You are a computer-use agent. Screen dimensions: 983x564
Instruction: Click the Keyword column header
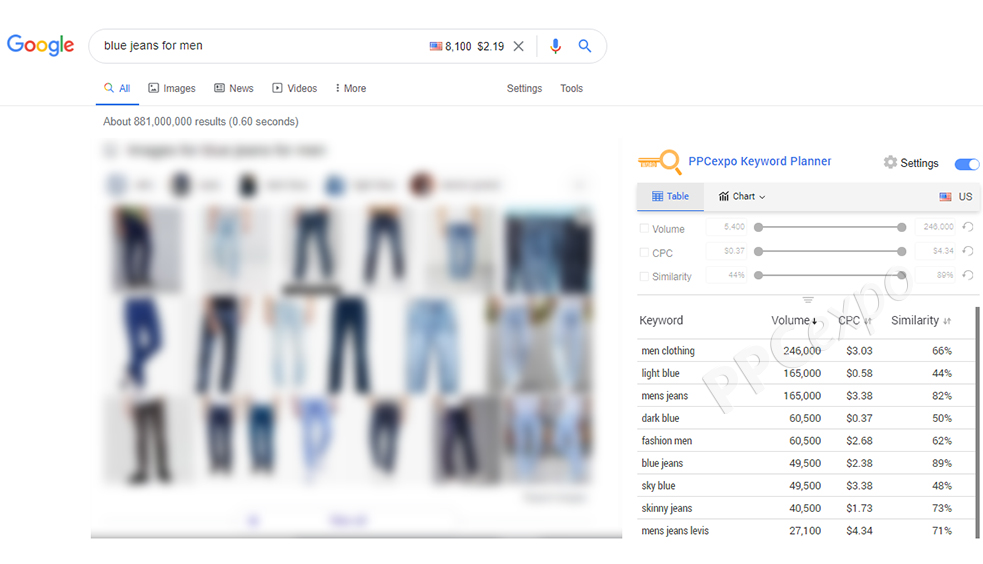[661, 320]
